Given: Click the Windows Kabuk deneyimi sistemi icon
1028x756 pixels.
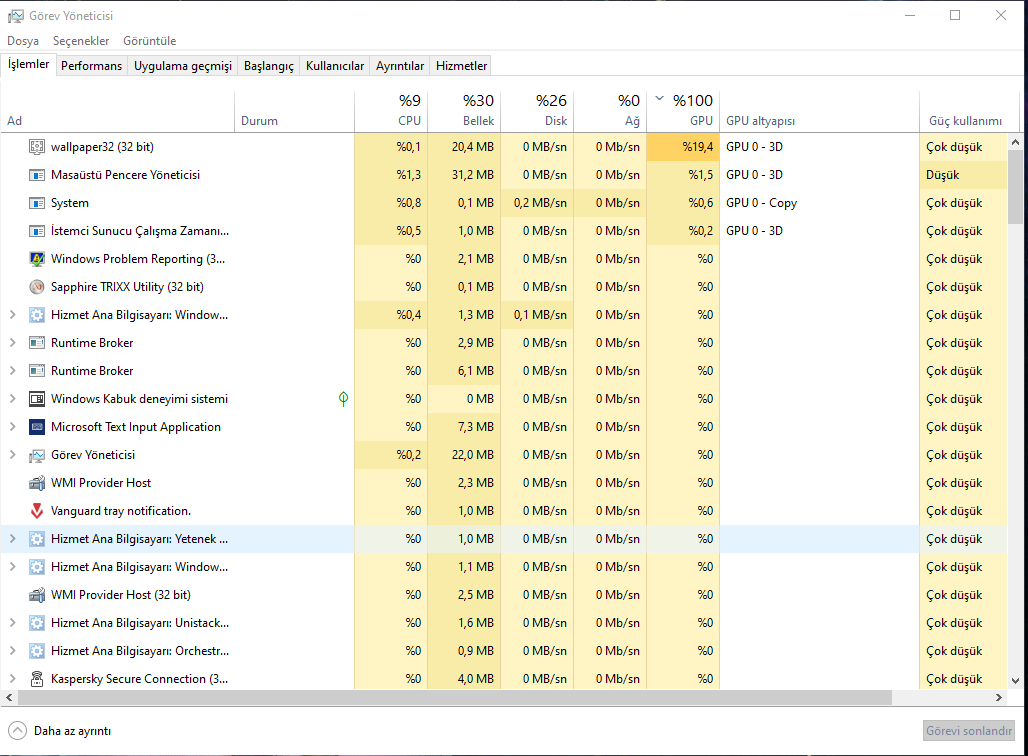Looking at the screenshot, I should [x=37, y=399].
